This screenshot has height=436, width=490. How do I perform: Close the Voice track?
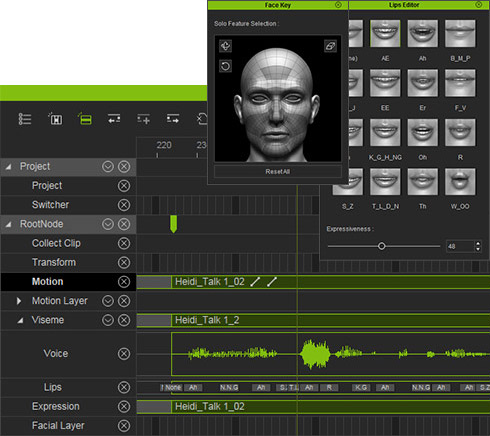[x=124, y=354]
